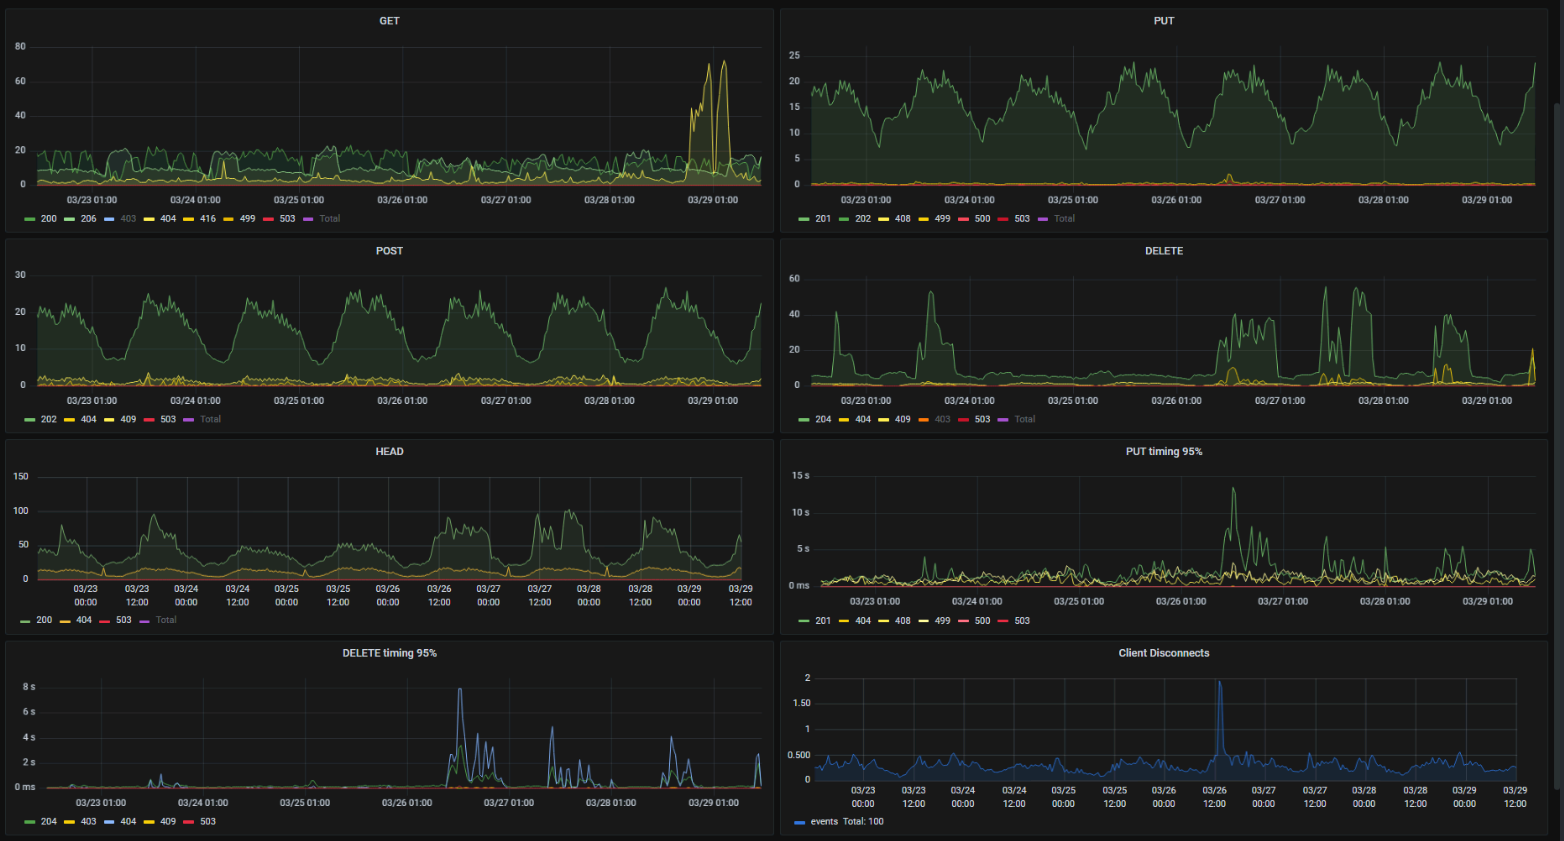This screenshot has width=1564, height=841.
Task: Open the GET panel title menu
Action: [389, 21]
